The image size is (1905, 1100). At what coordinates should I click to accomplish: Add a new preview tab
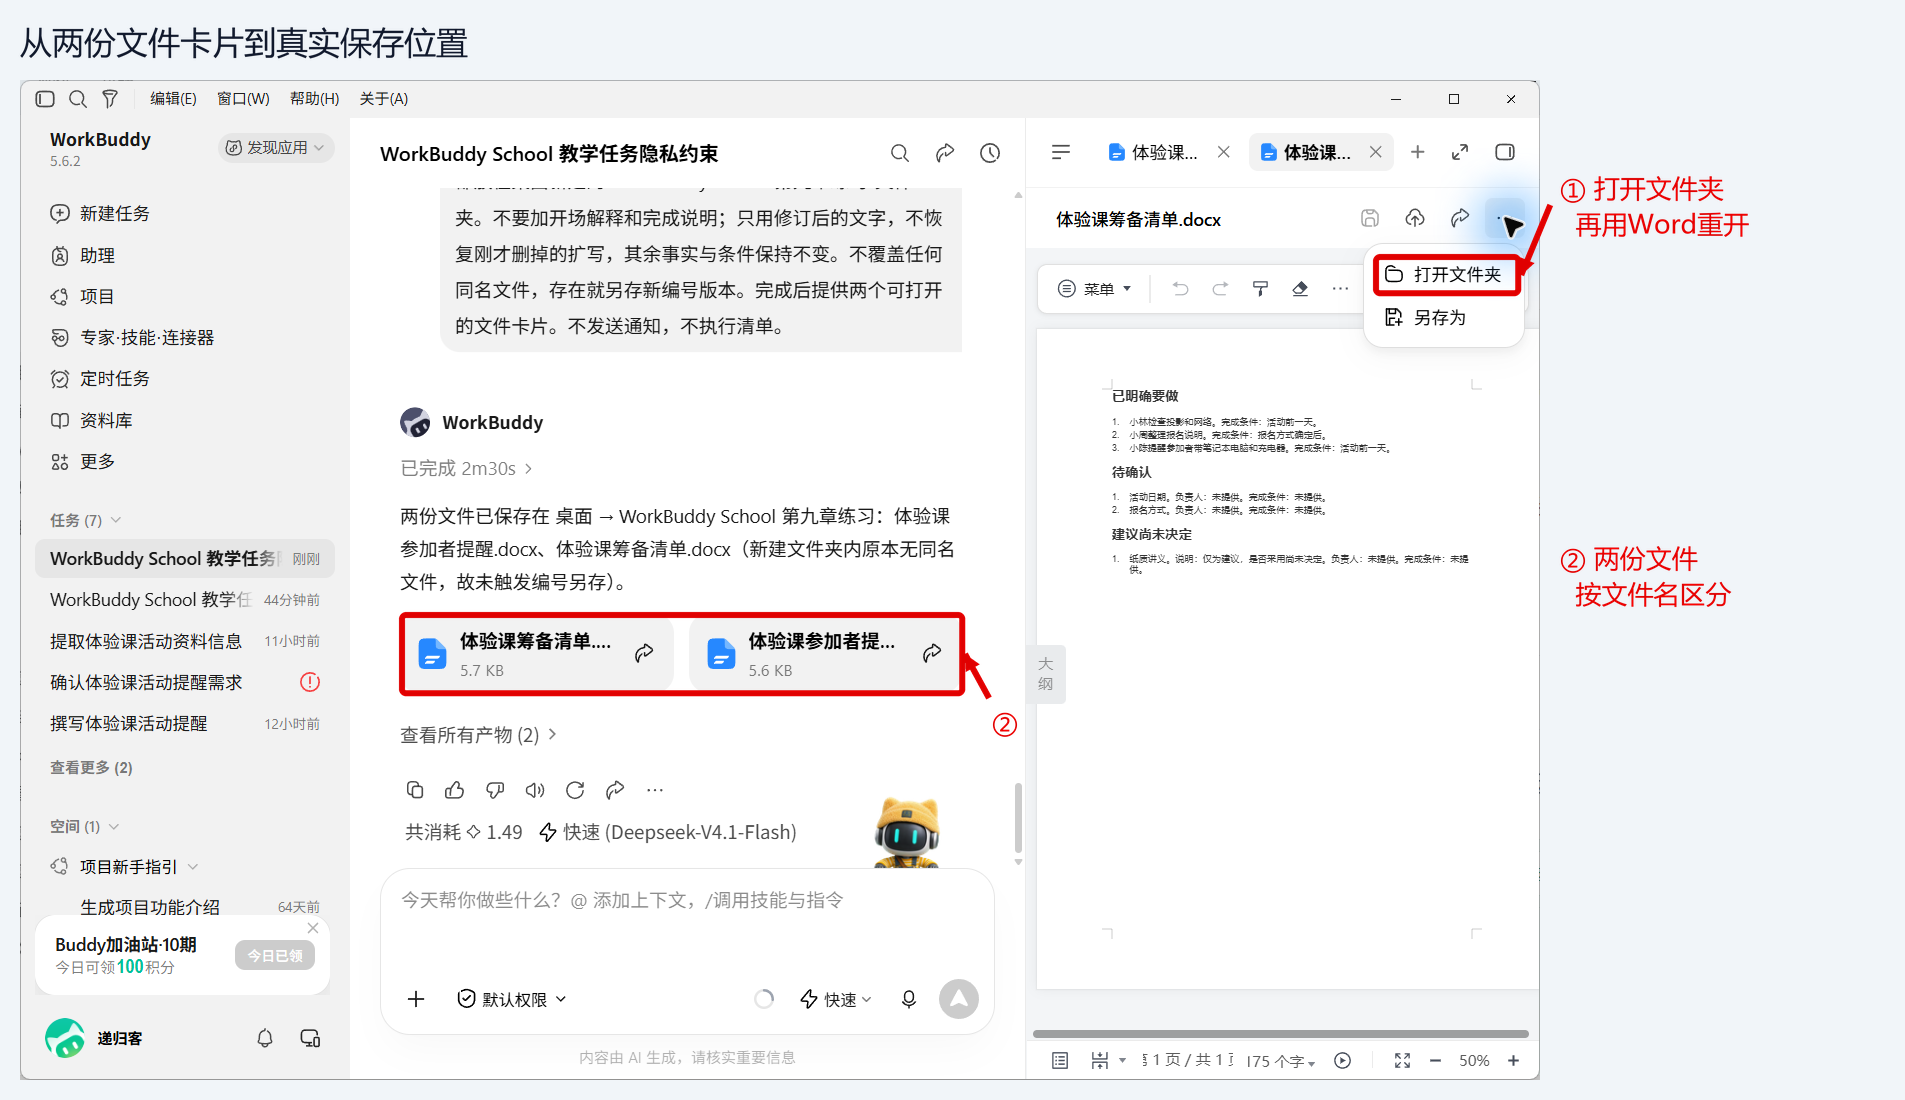[1417, 152]
